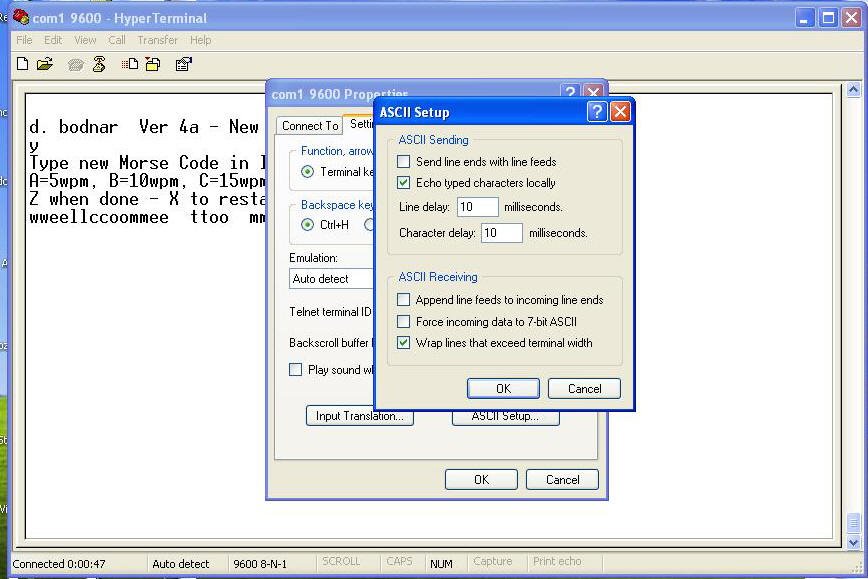Click the Line delay milliseconds field
The height and width of the screenshot is (579, 868).
[477, 207]
